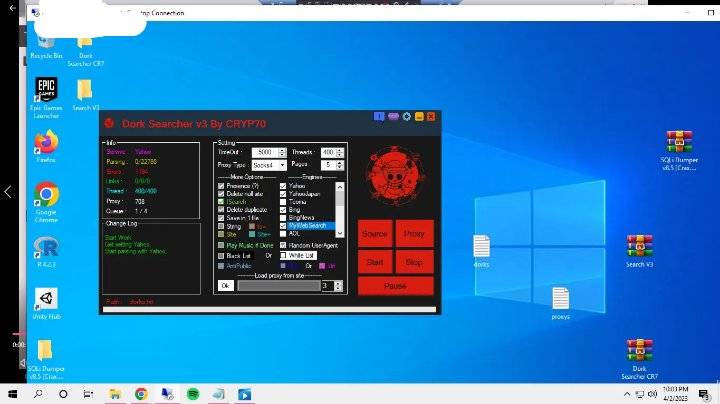Toggle the Presence (?) checkbox
The width and height of the screenshot is (720, 404).
click(x=221, y=186)
